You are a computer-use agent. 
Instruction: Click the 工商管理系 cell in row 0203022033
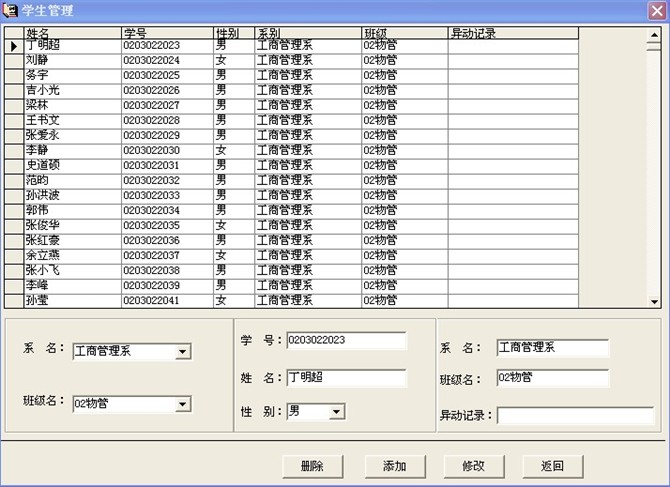click(308, 196)
